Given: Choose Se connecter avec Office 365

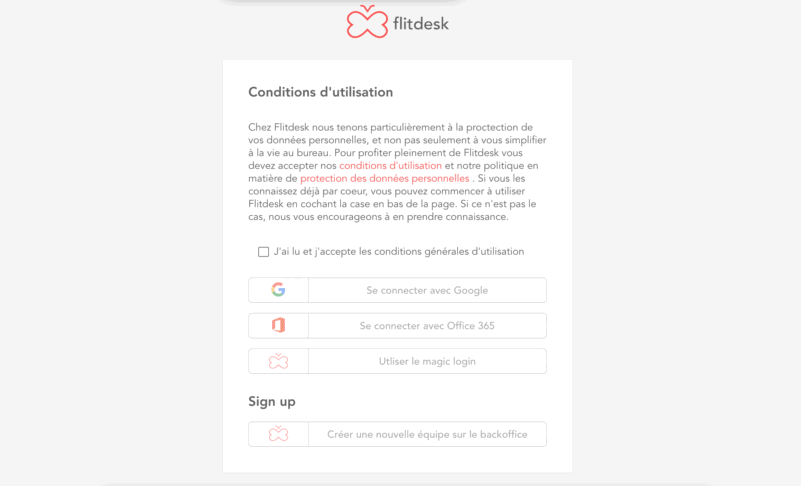Looking at the screenshot, I should (x=397, y=326).
